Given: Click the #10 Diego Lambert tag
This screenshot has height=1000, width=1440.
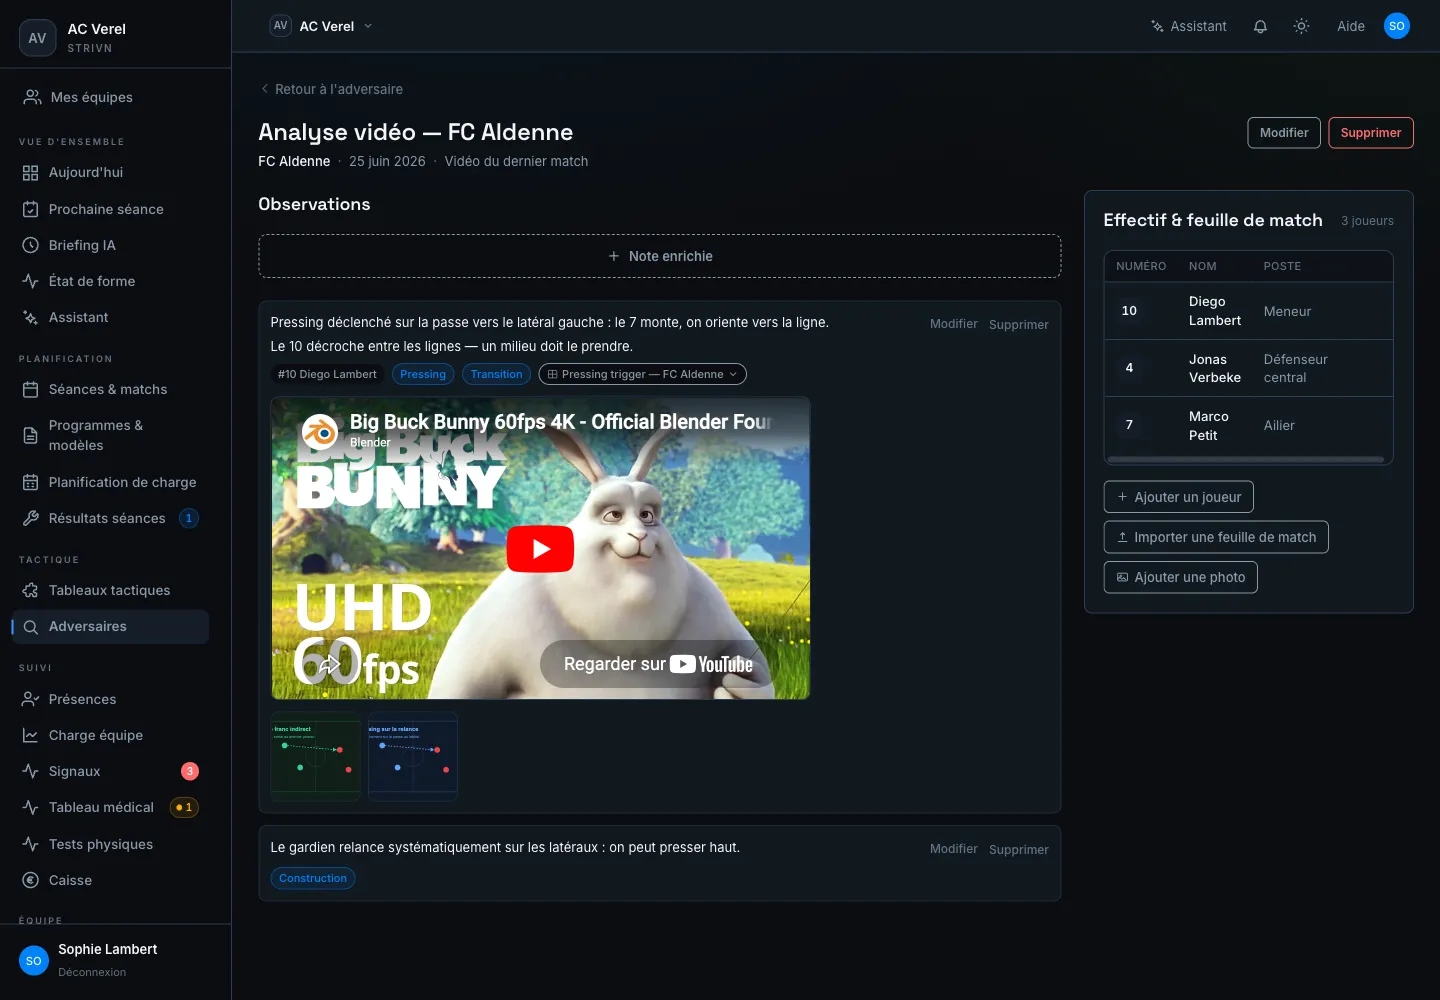Looking at the screenshot, I should 327,374.
